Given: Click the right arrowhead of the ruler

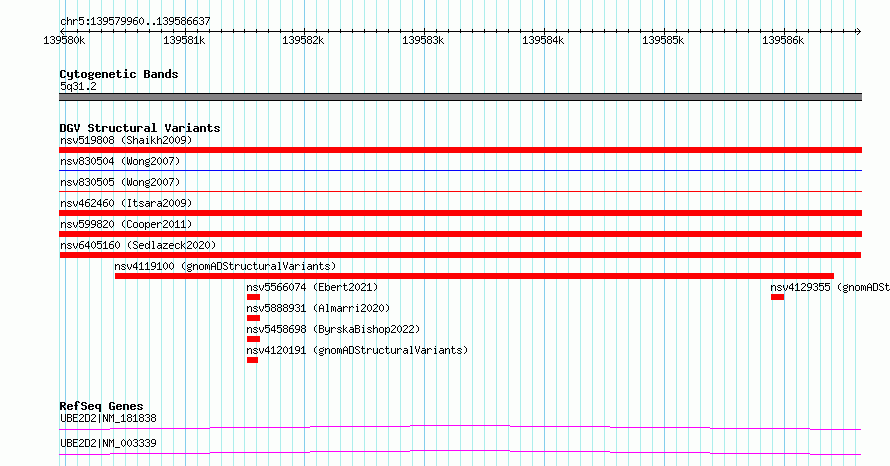Looking at the screenshot, I should tap(859, 32).
